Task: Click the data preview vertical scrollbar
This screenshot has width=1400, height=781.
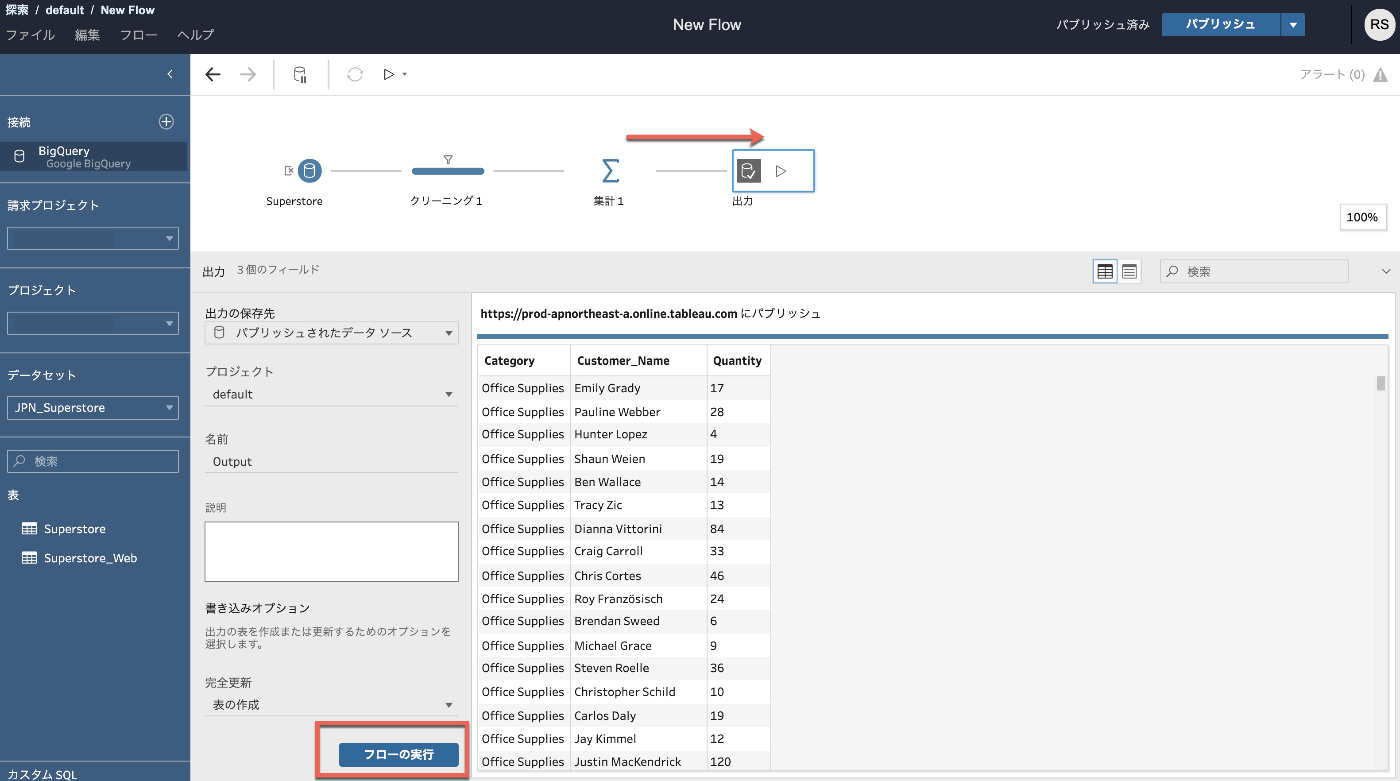Action: point(1381,383)
